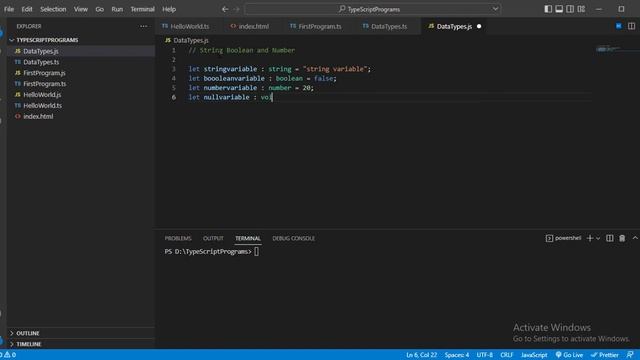Click Ln 6, Col 22 in status bar
This screenshot has height=360, width=640.
coord(421,355)
